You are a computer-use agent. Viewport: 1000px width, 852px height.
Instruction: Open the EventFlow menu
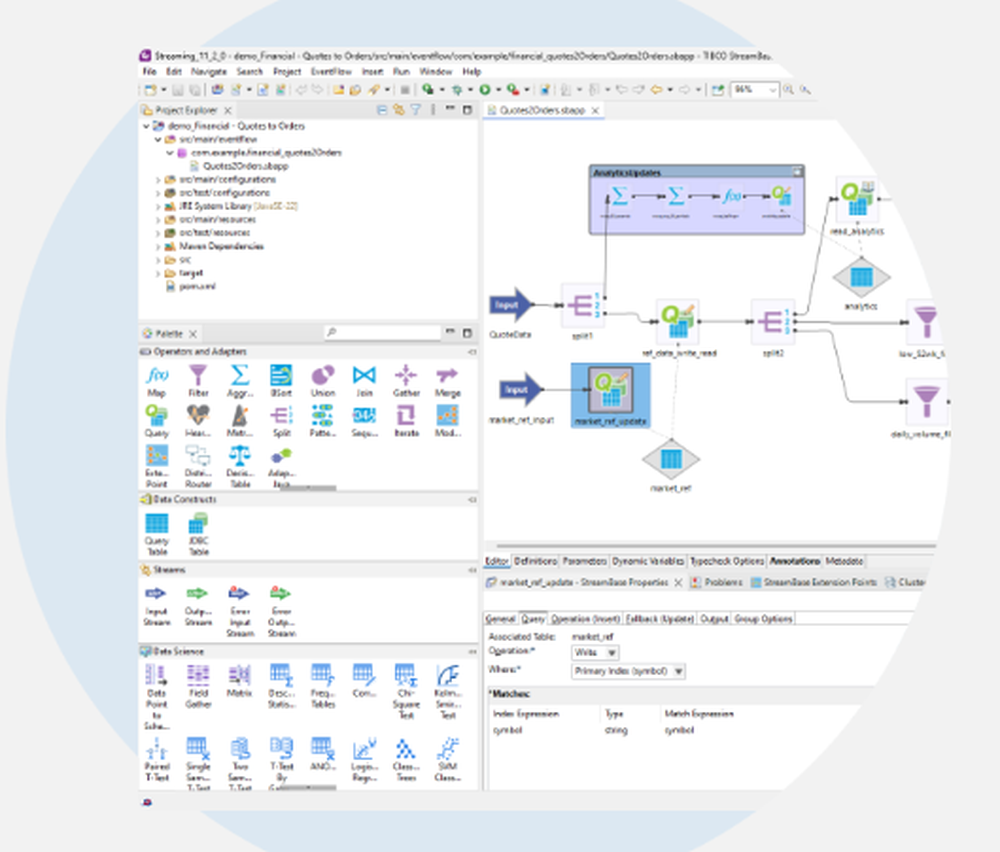pos(331,71)
